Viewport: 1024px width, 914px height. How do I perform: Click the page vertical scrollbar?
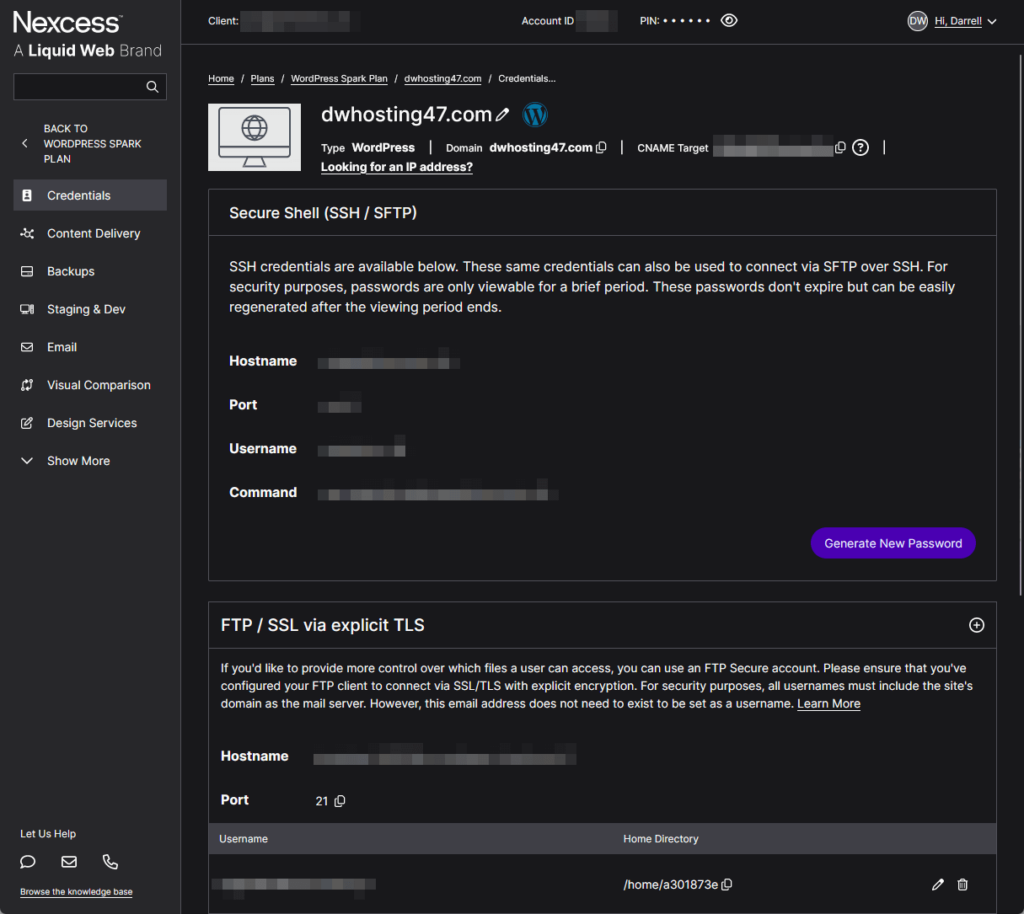[x=1021, y=324]
